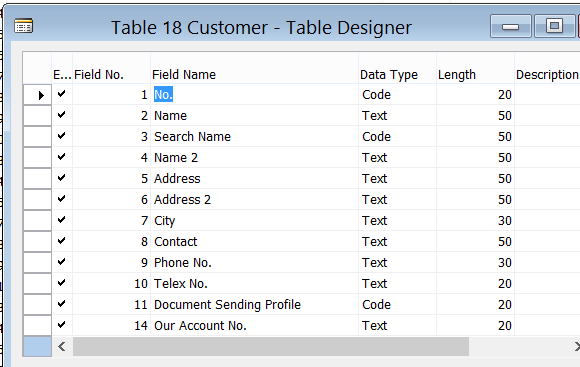
Task: Select the row header for Telex No.
Action: (x=37, y=283)
